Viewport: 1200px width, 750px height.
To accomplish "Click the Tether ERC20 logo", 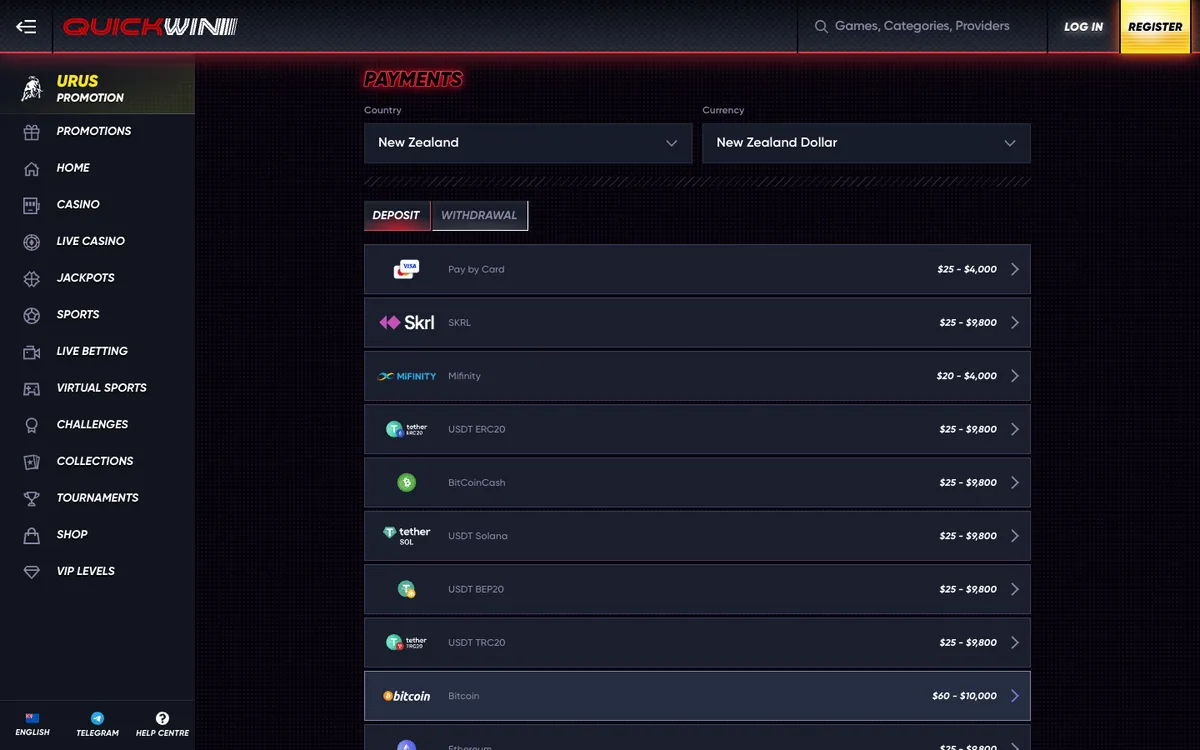I will [x=407, y=429].
